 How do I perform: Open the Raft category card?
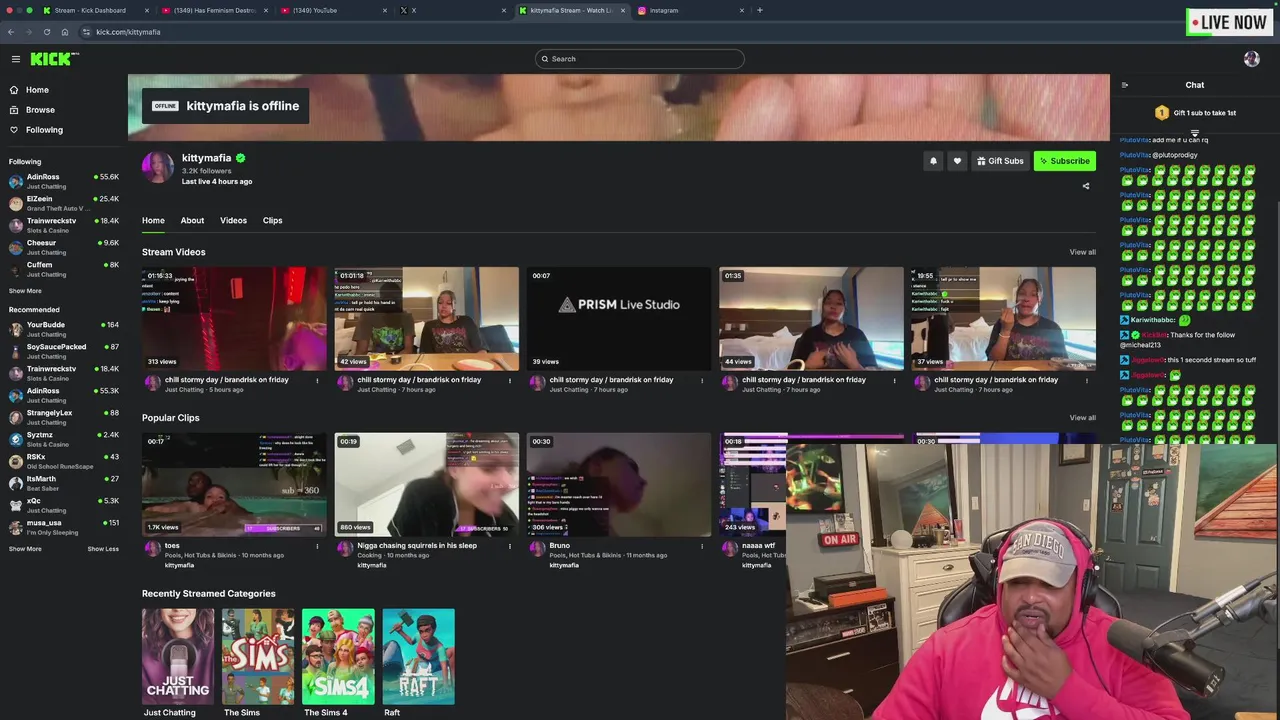418,656
